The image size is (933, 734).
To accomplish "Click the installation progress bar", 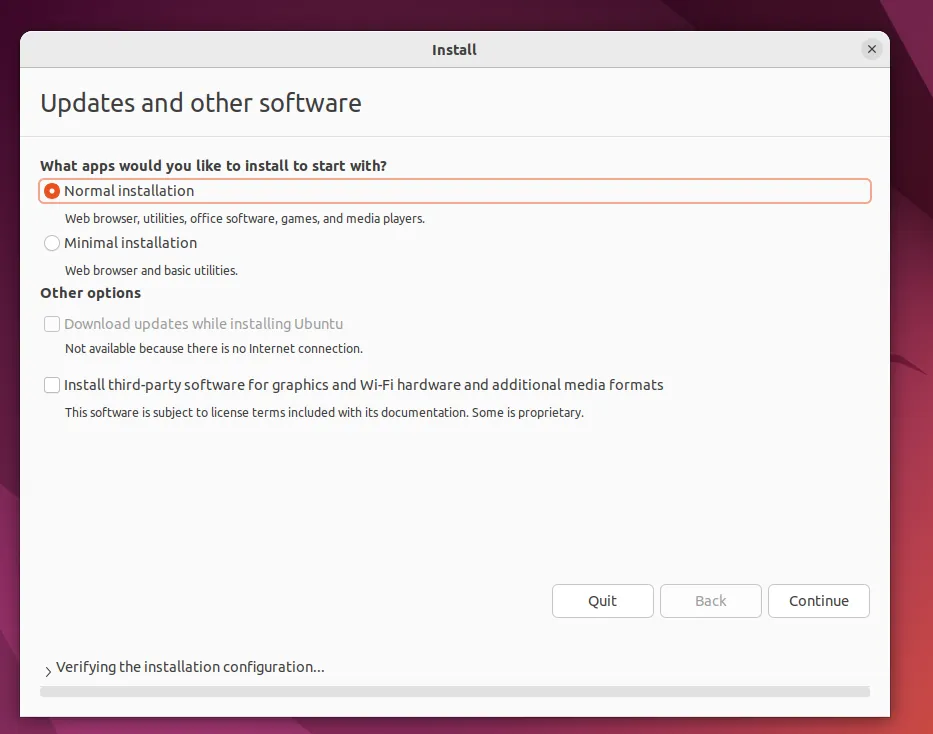I will [x=455, y=691].
